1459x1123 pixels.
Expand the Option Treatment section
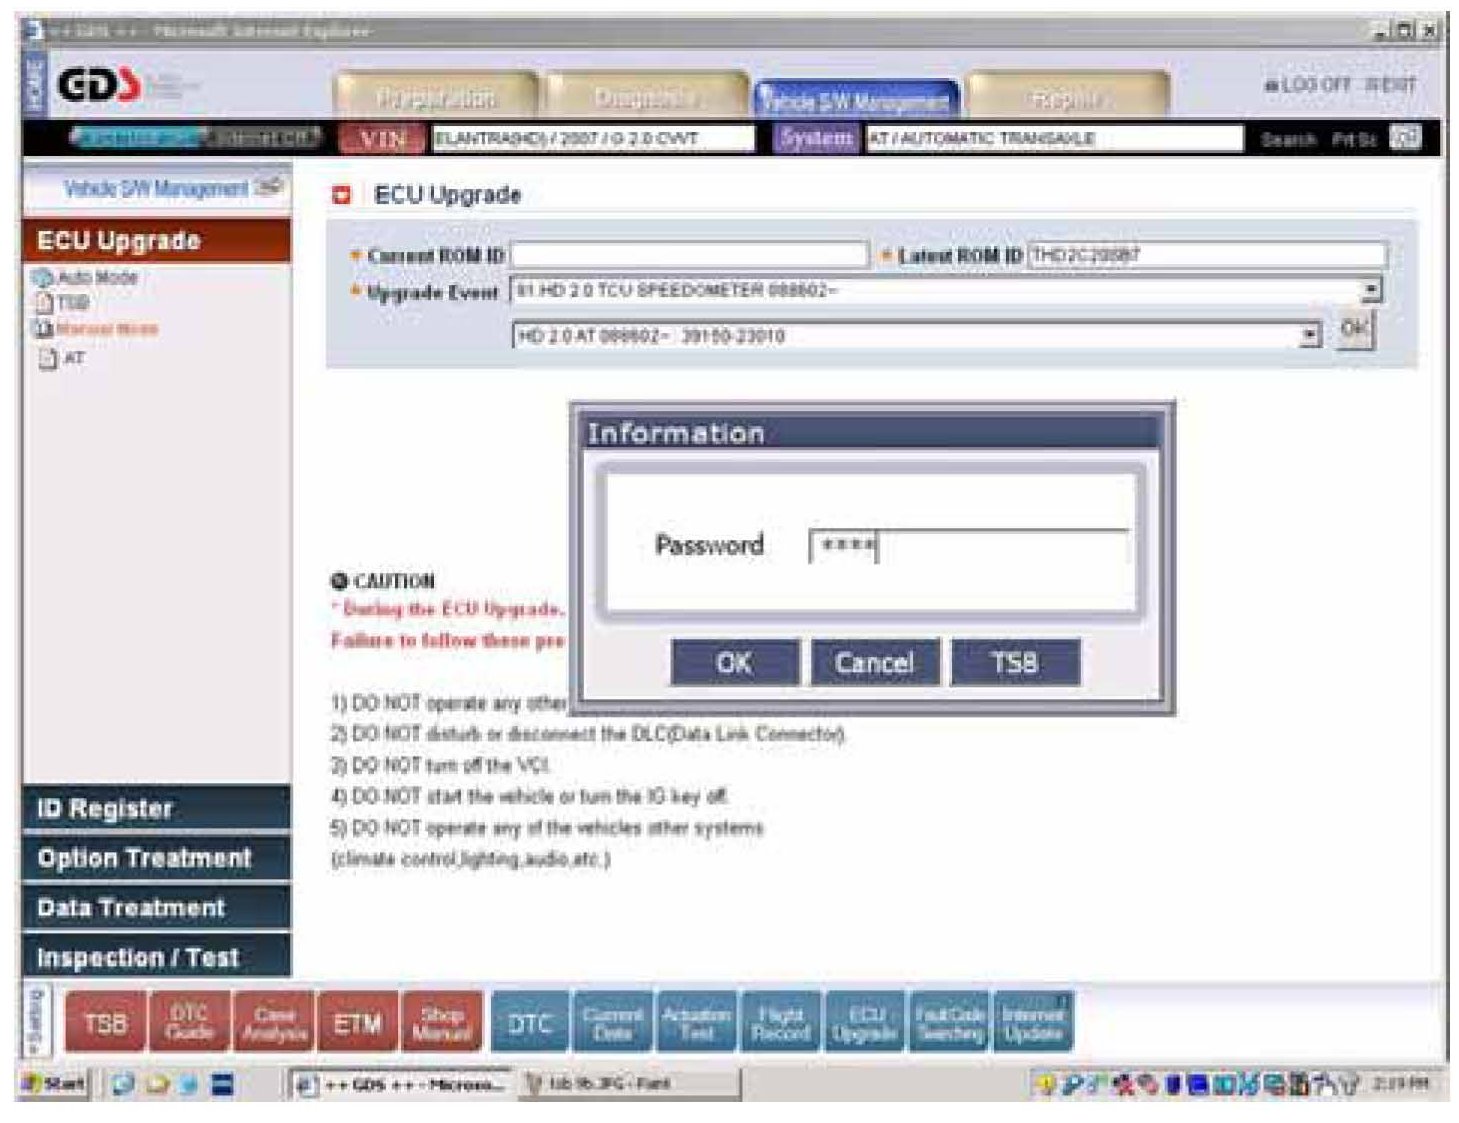pyautogui.click(x=156, y=858)
